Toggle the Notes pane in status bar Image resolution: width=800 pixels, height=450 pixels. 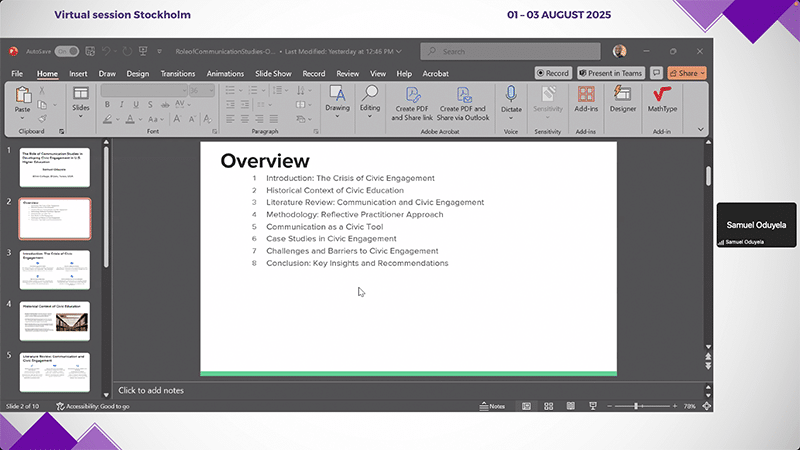[492, 406]
